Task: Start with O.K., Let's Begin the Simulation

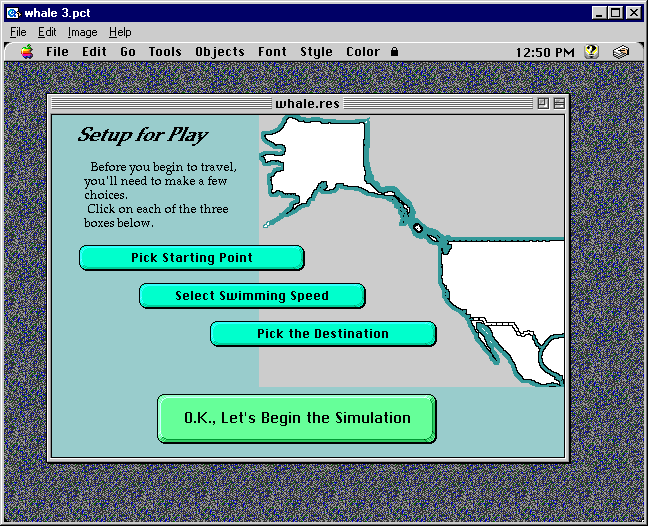Action: (x=297, y=419)
